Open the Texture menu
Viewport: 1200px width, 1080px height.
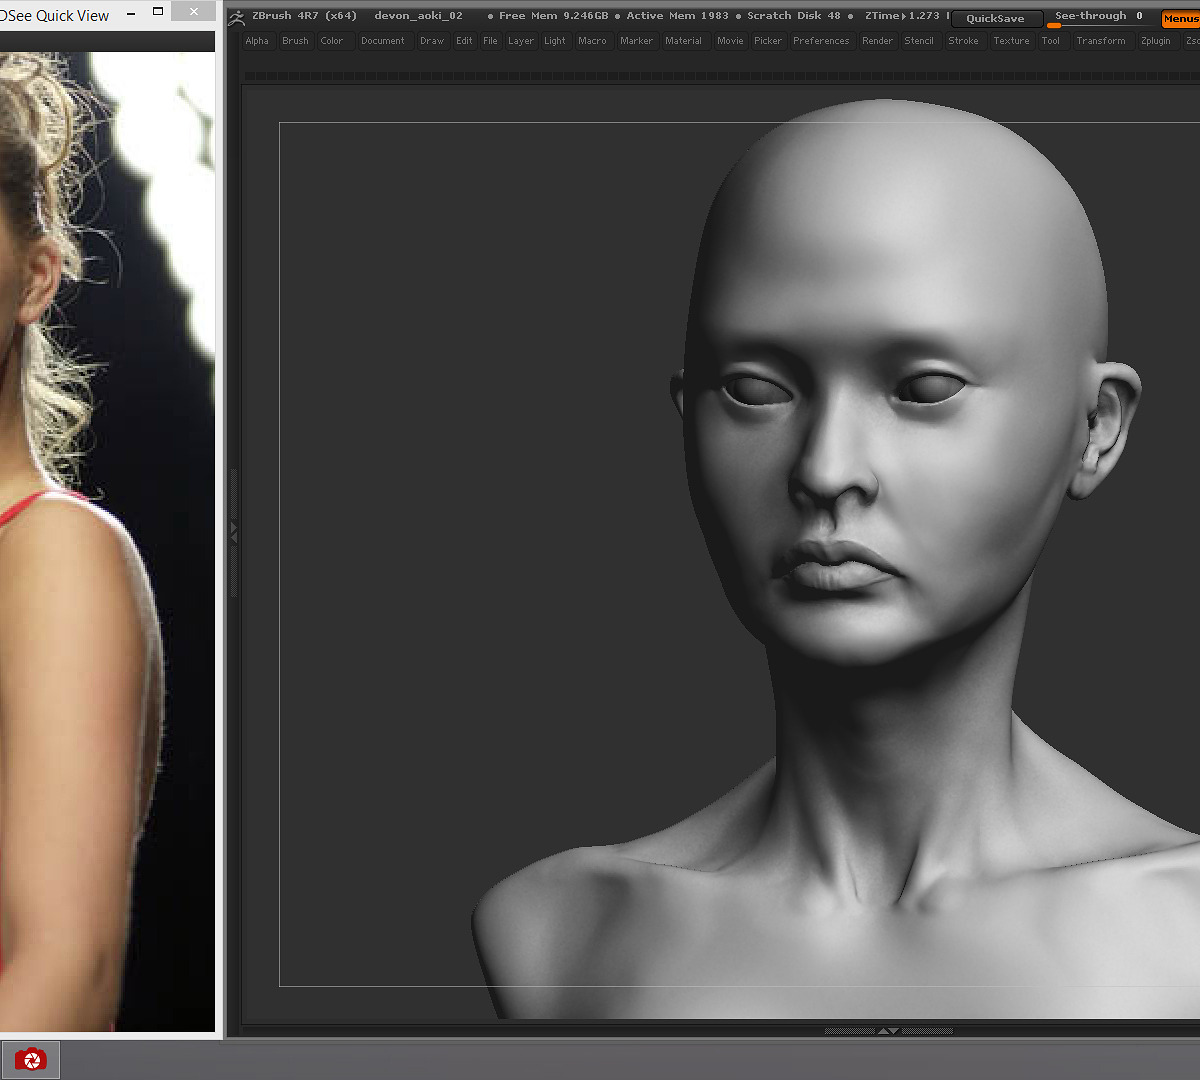1011,41
